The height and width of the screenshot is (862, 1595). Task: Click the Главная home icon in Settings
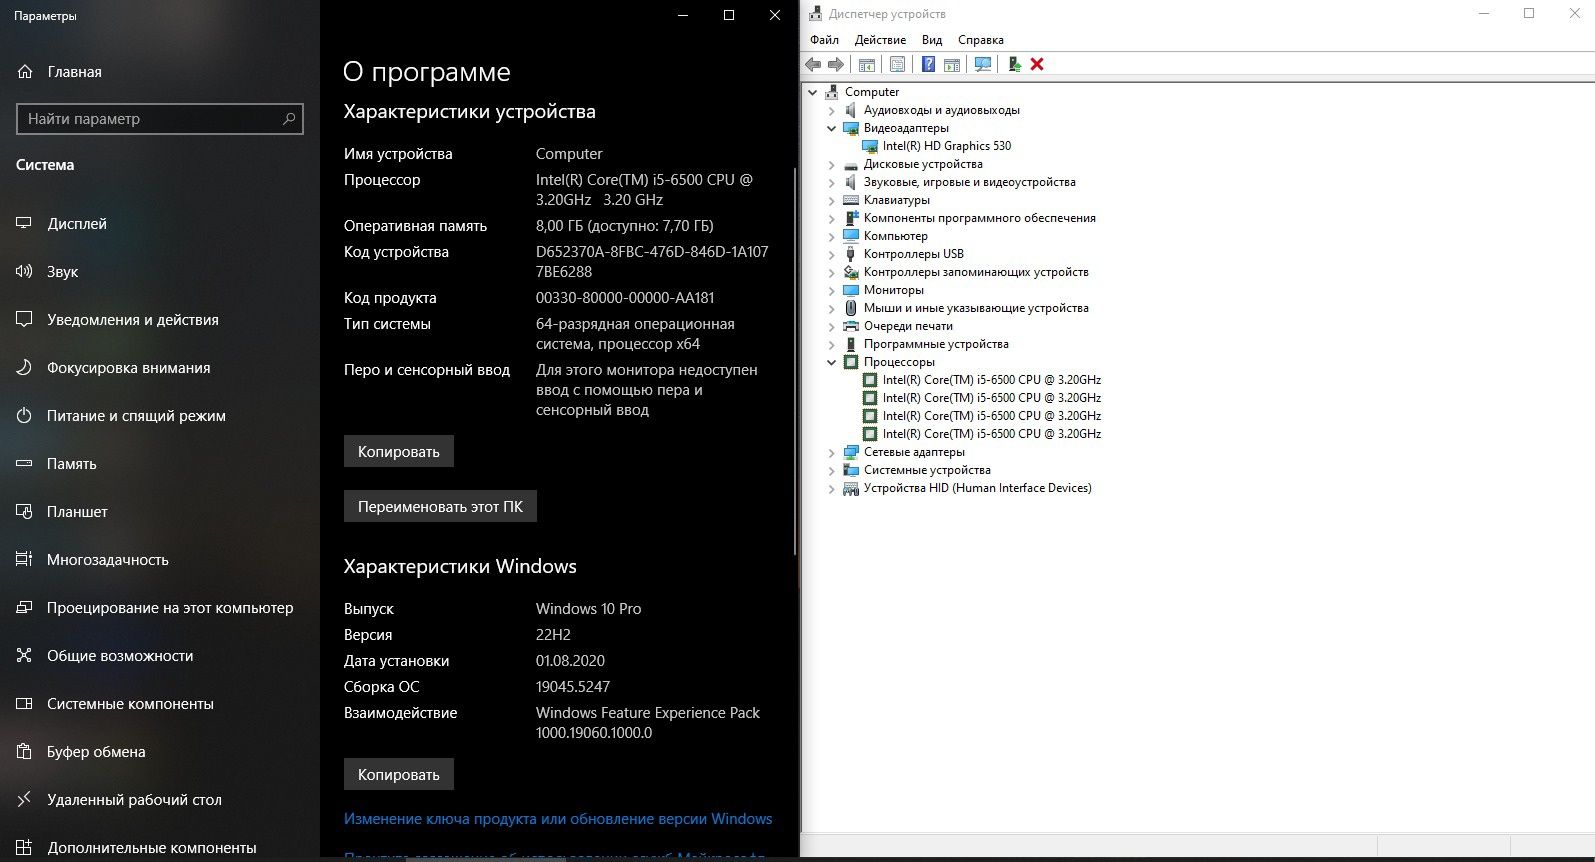coord(25,72)
